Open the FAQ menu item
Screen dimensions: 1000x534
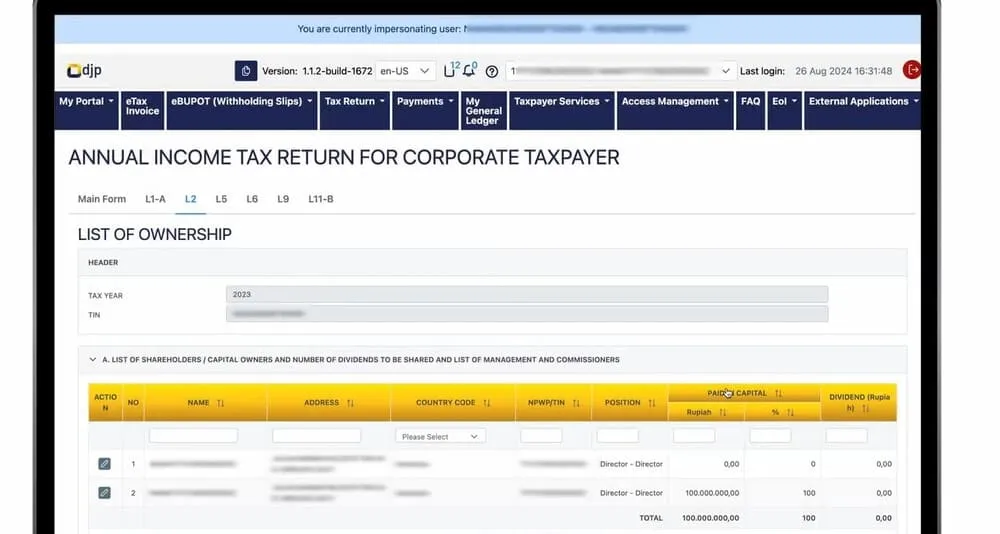(751, 110)
